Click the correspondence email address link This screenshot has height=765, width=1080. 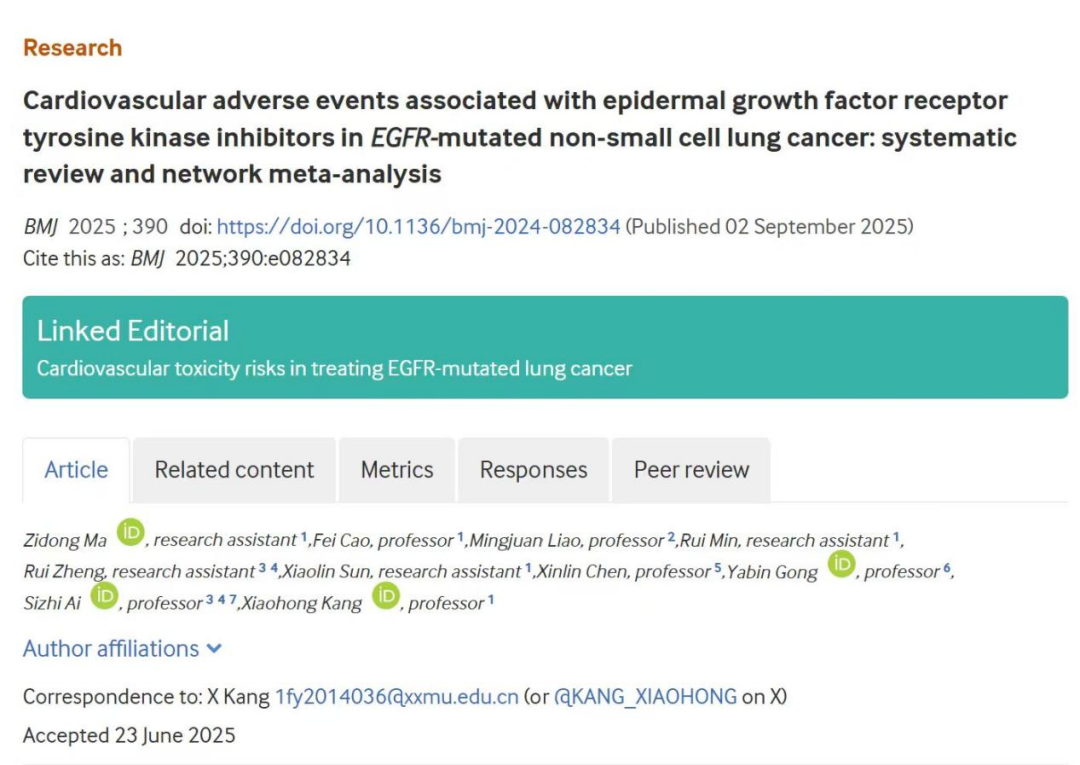pyautogui.click(x=397, y=697)
